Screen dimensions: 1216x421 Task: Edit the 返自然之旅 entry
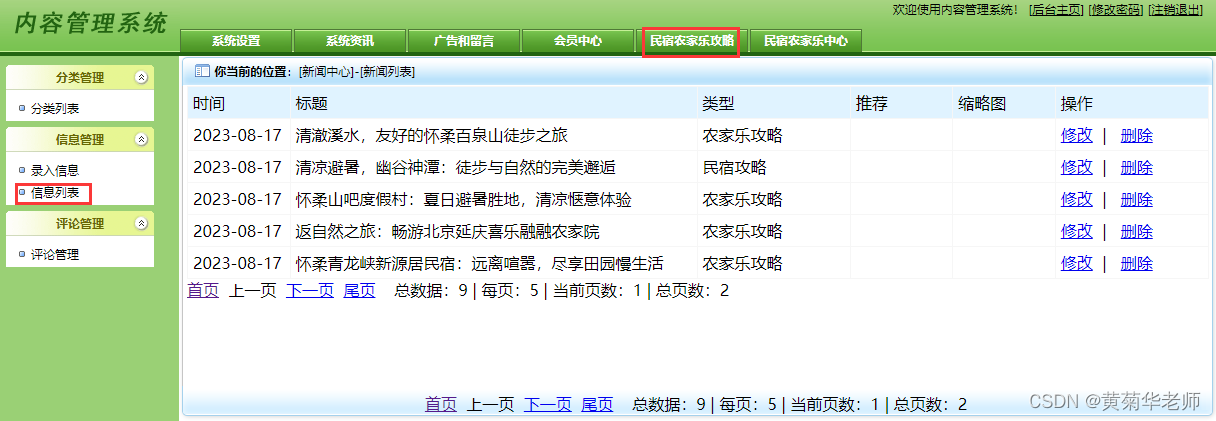(1077, 232)
